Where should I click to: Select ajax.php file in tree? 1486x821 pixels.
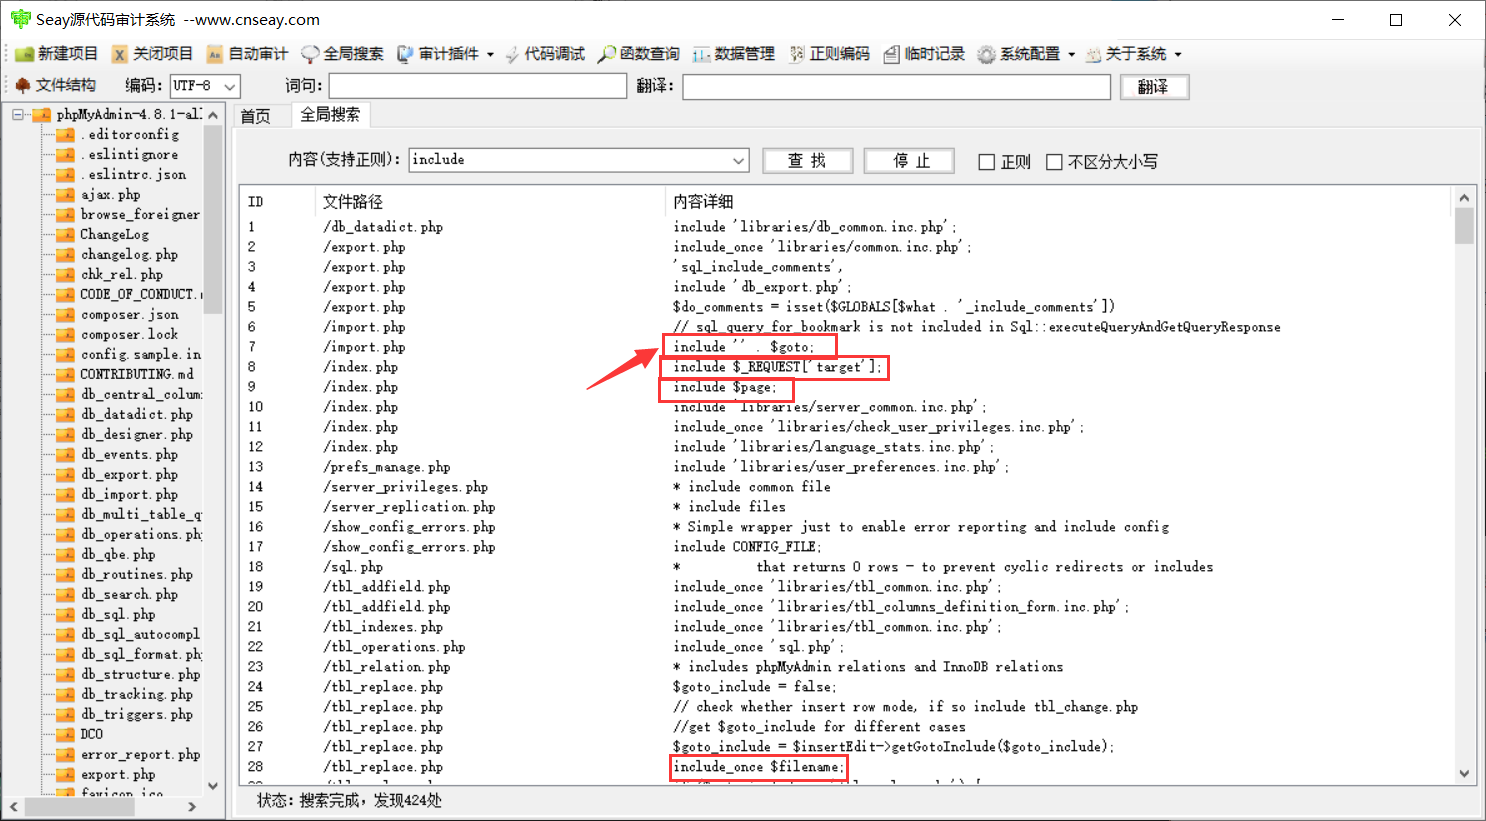(110, 194)
